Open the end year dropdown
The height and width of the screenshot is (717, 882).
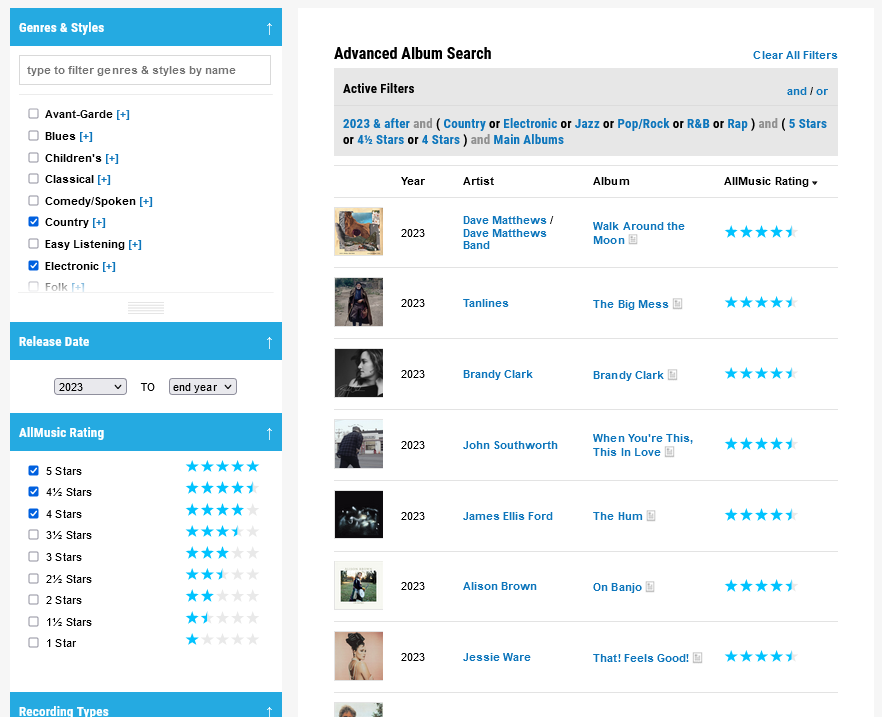(x=202, y=387)
